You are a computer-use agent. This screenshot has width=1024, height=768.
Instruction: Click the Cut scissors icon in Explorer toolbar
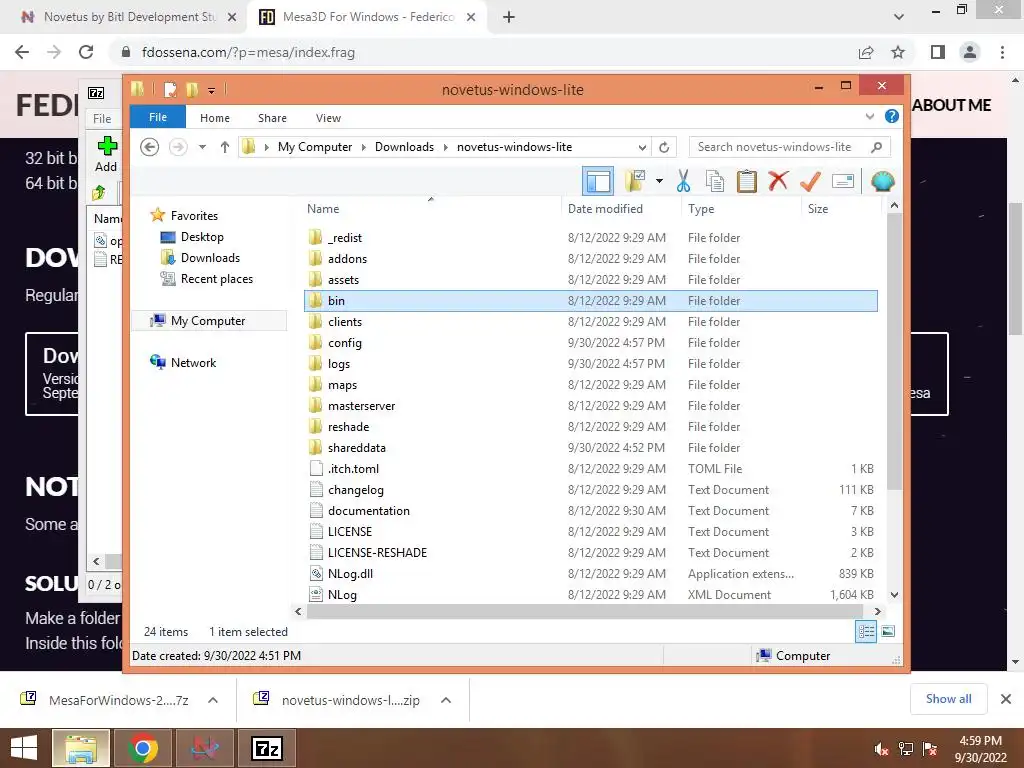tap(683, 181)
